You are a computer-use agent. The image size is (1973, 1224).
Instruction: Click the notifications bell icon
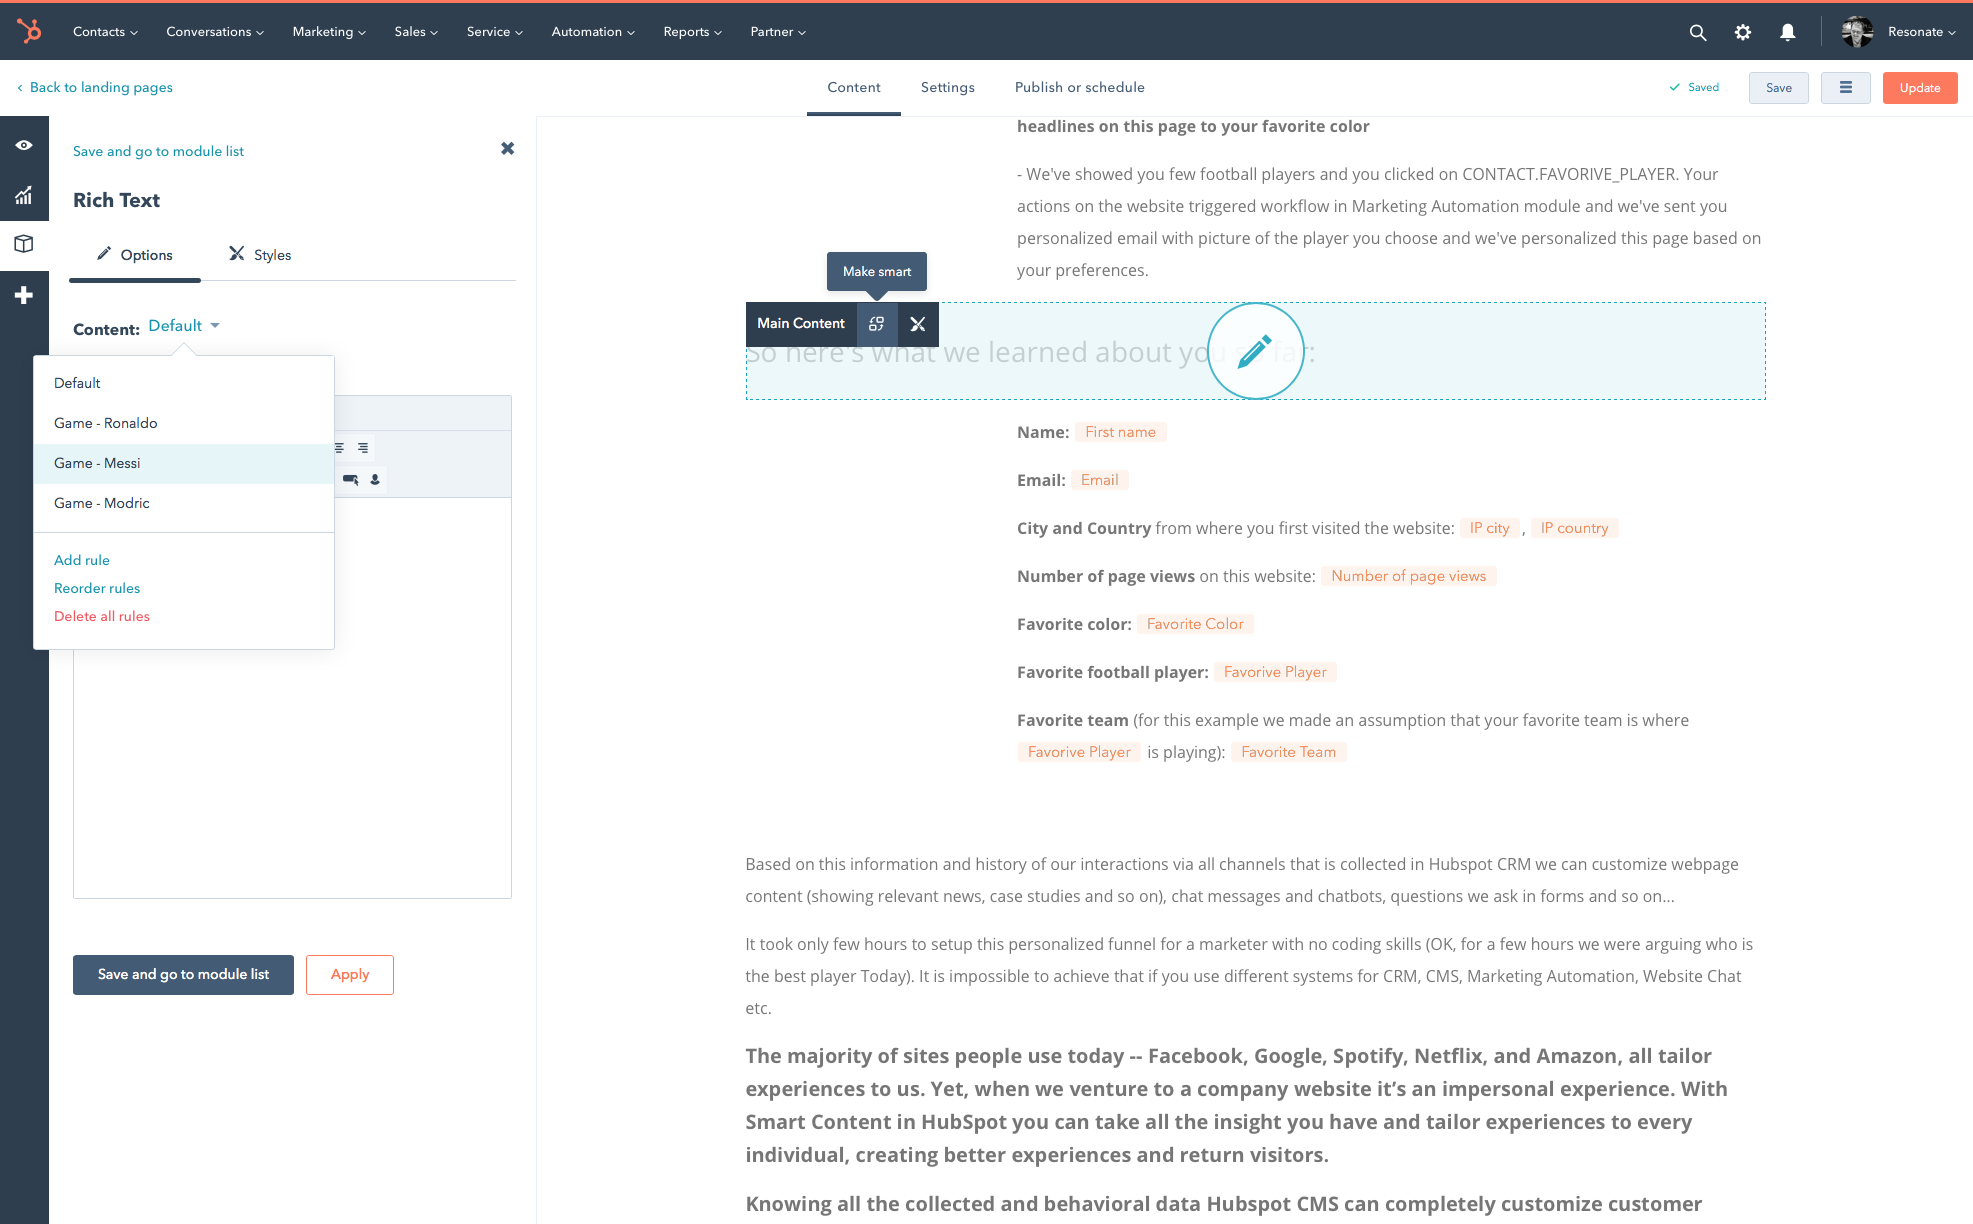coord(1791,31)
